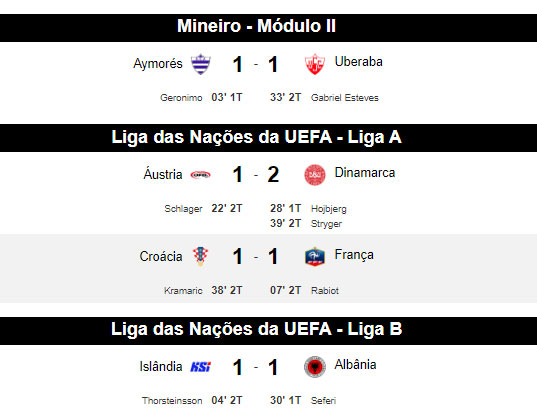Select the Áustria 1 - 2 score
Image resolution: width=537 pixels, height=416 pixels.
pos(255,175)
